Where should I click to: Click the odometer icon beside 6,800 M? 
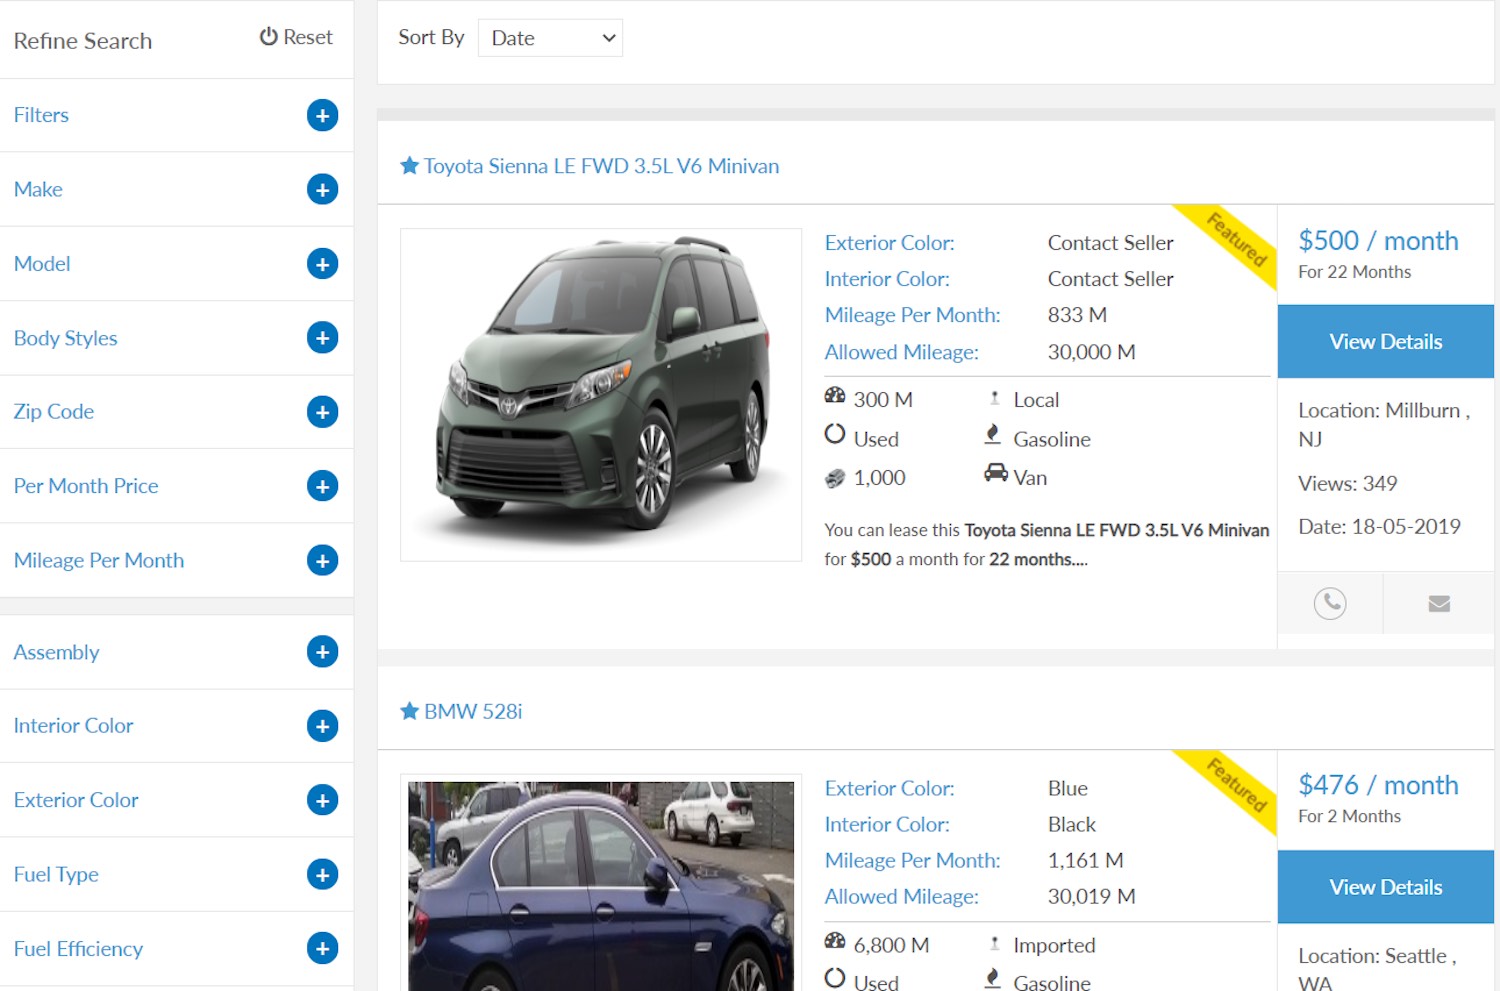click(835, 942)
